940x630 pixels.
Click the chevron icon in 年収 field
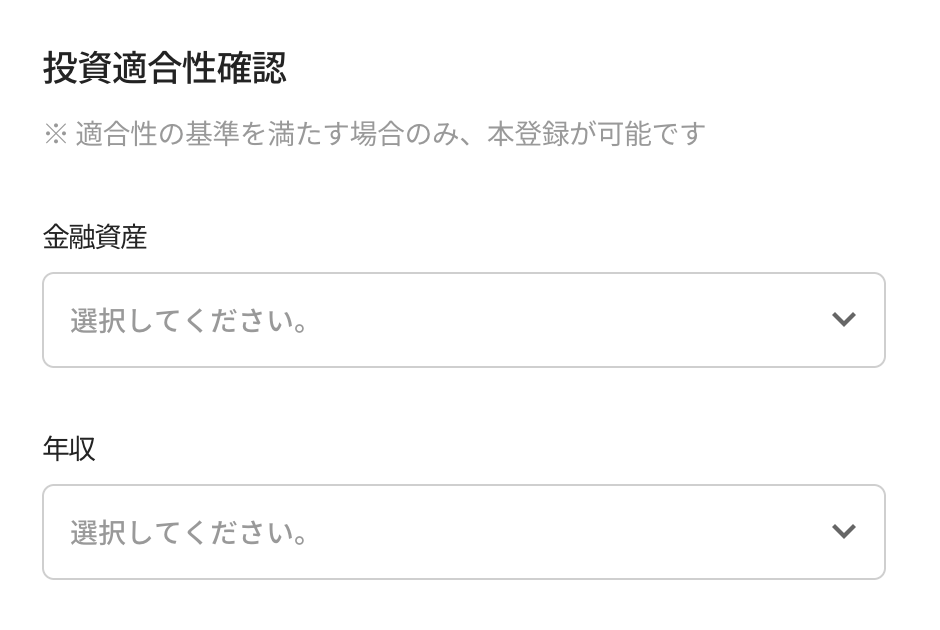click(843, 532)
